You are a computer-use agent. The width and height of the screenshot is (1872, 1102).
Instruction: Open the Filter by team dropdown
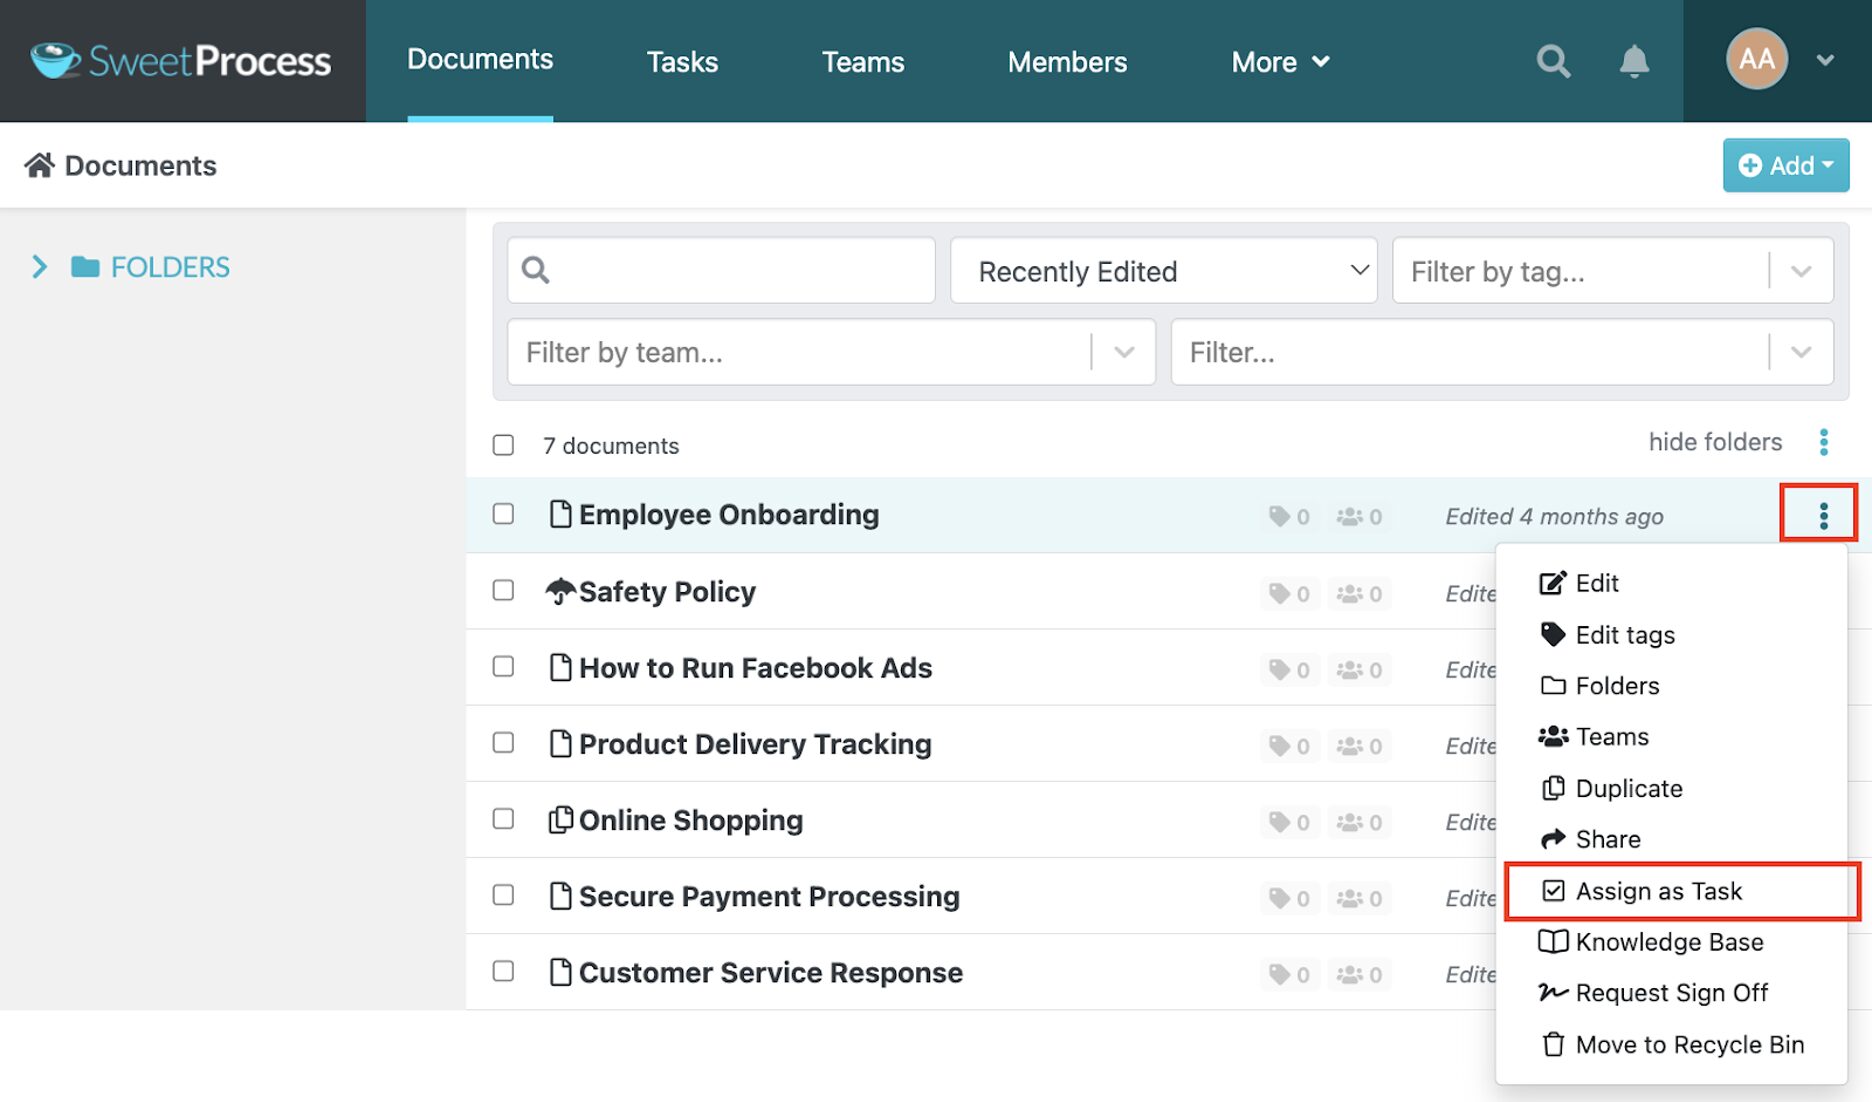[x=831, y=352]
